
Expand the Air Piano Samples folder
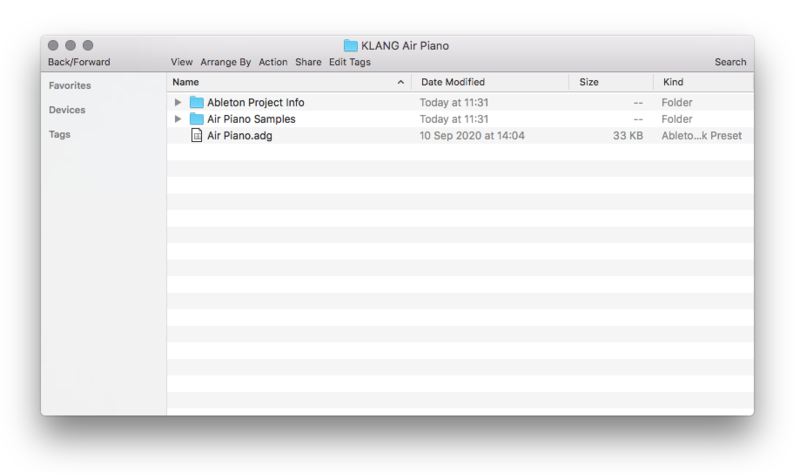click(x=178, y=119)
